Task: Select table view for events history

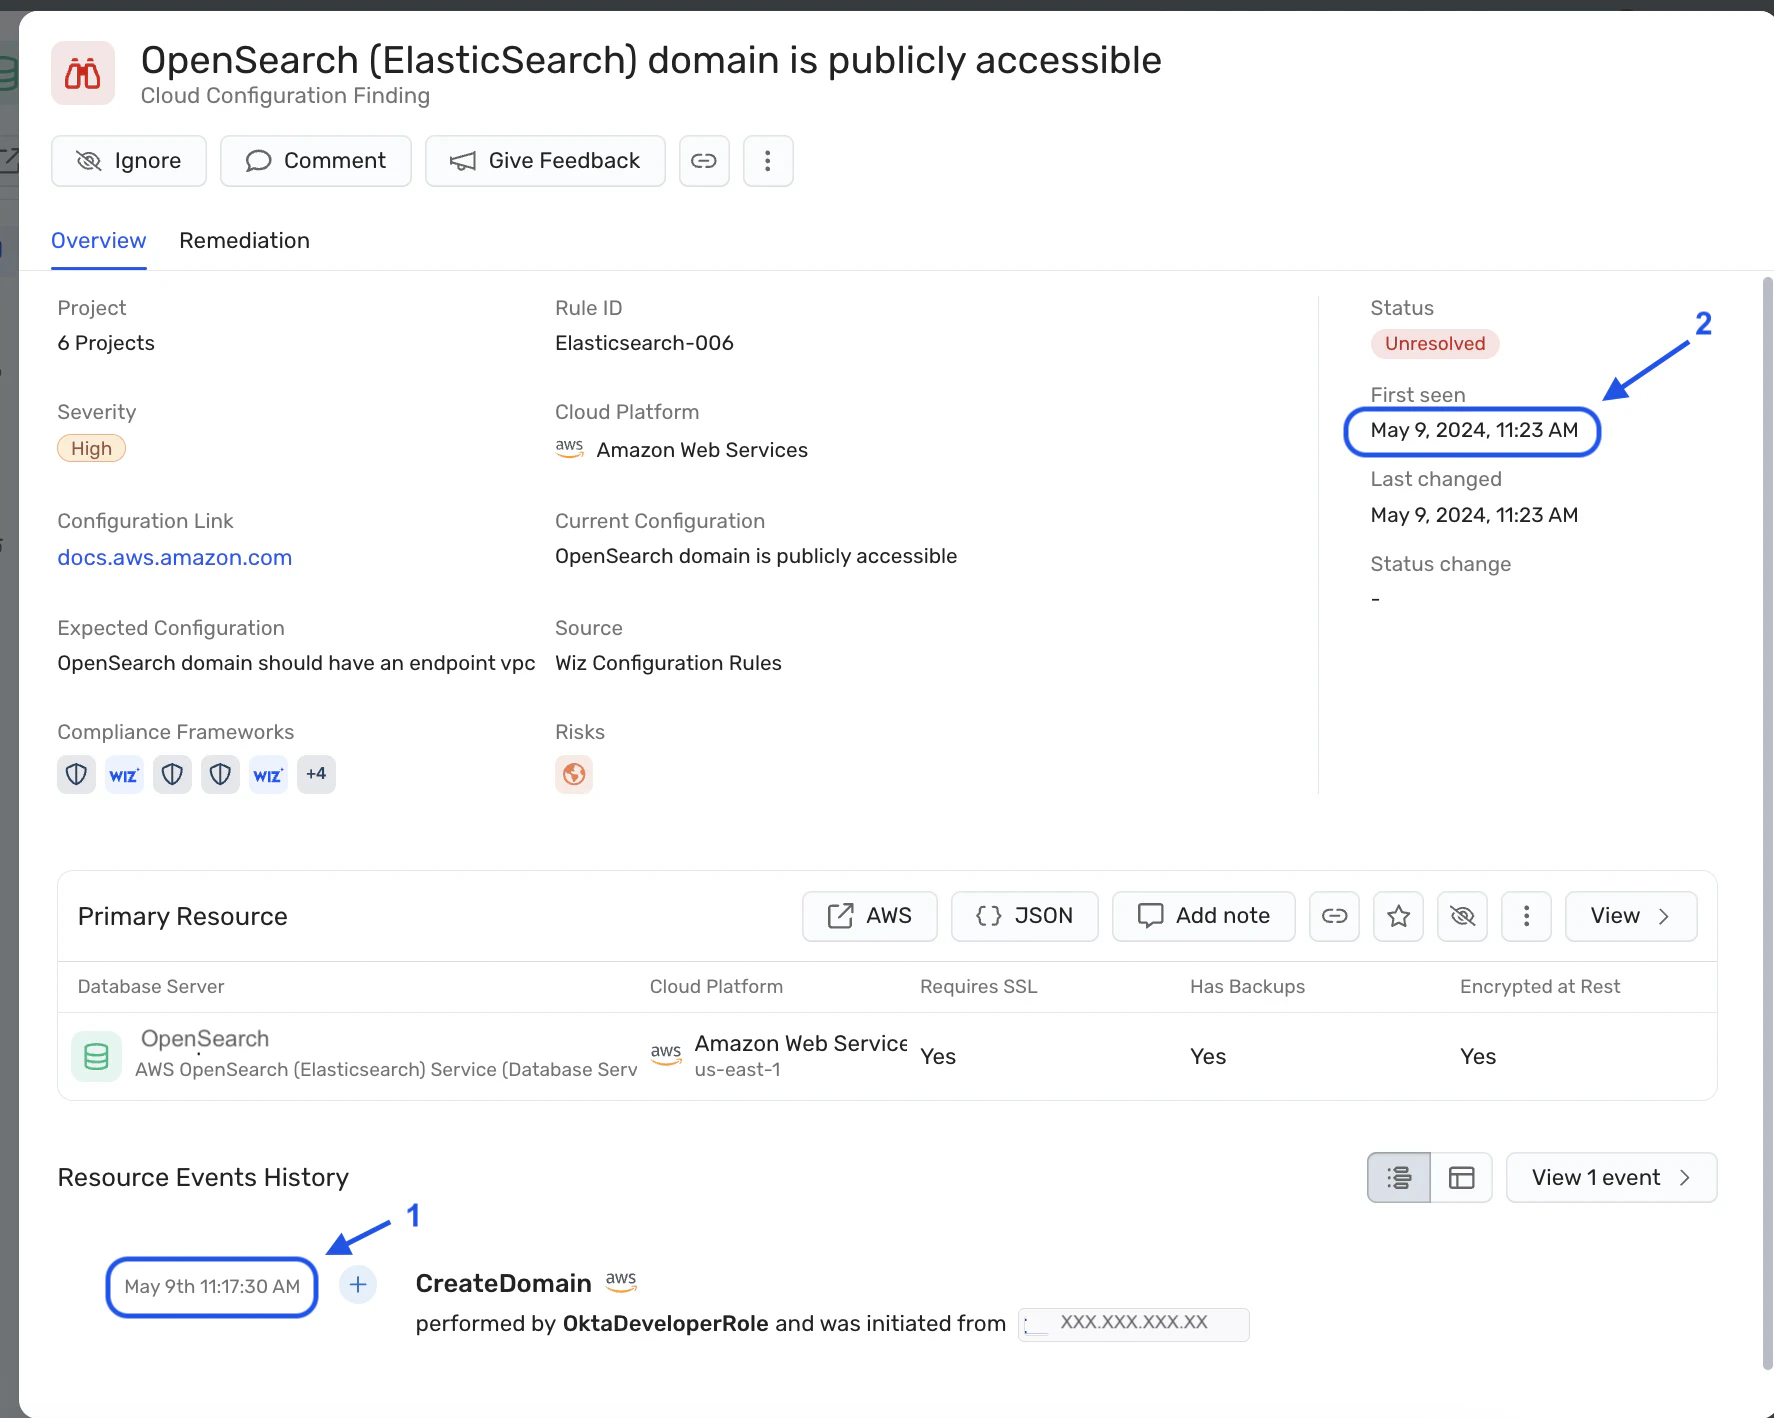Action: coord(1461,1178)
